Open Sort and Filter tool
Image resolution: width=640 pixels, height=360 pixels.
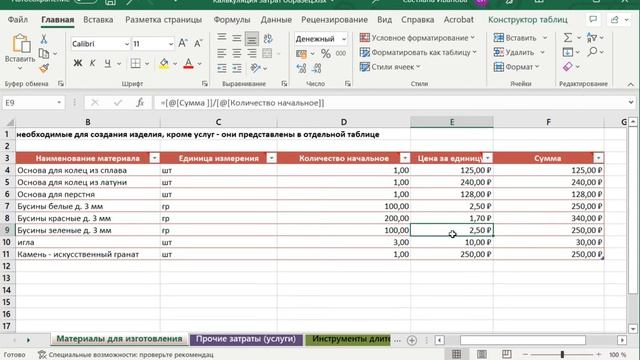pyautogui.click(x=592, y=38)
